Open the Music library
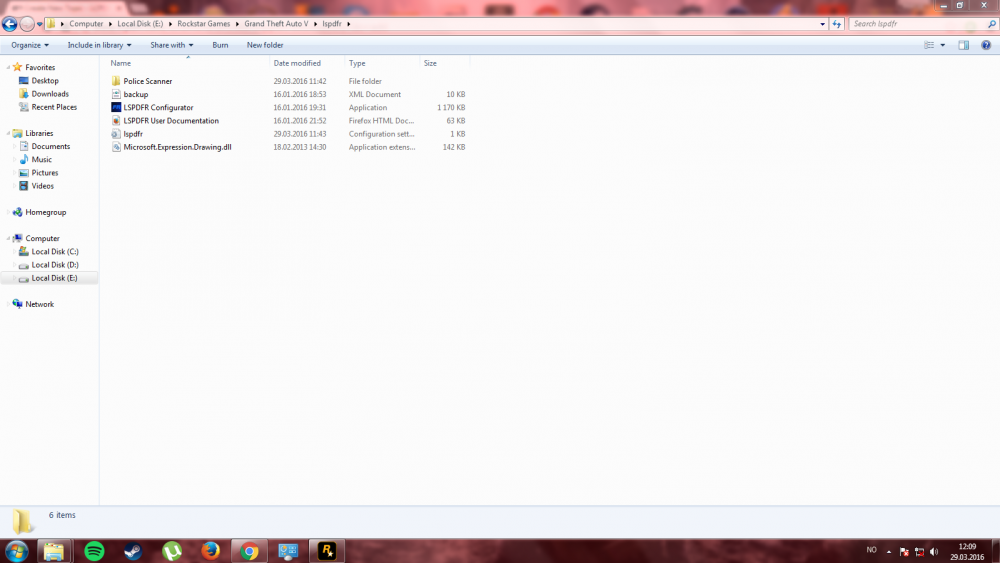1000x563 pixels. 41,159
